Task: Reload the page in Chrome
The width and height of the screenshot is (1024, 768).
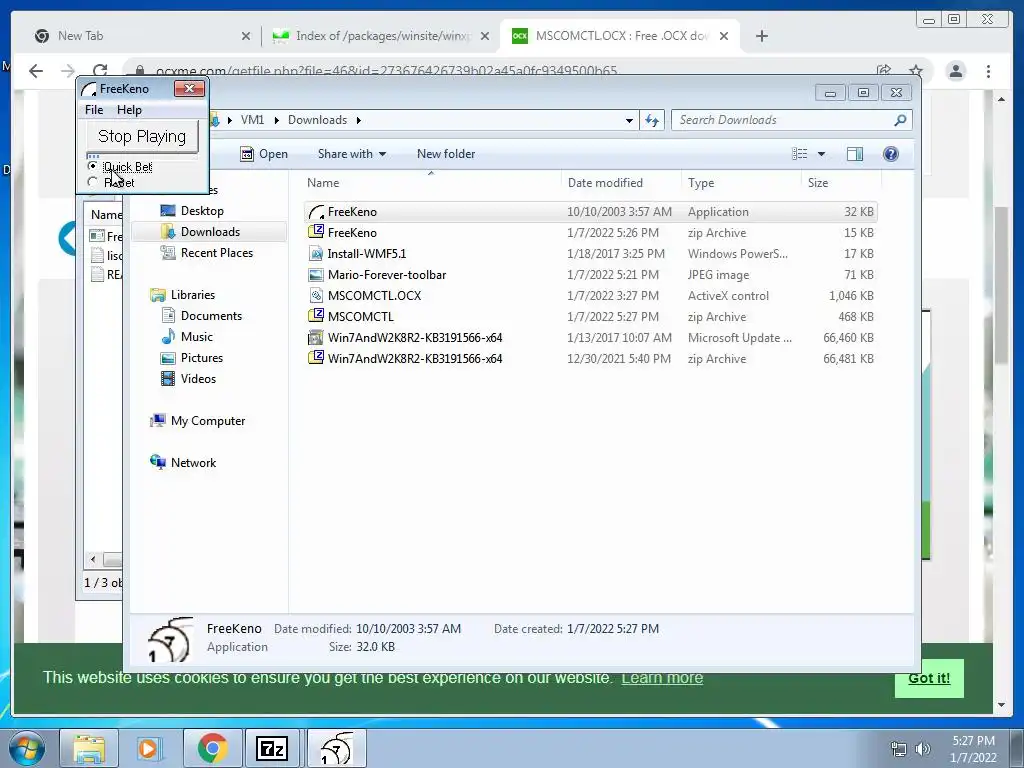Action: point(100,71)
